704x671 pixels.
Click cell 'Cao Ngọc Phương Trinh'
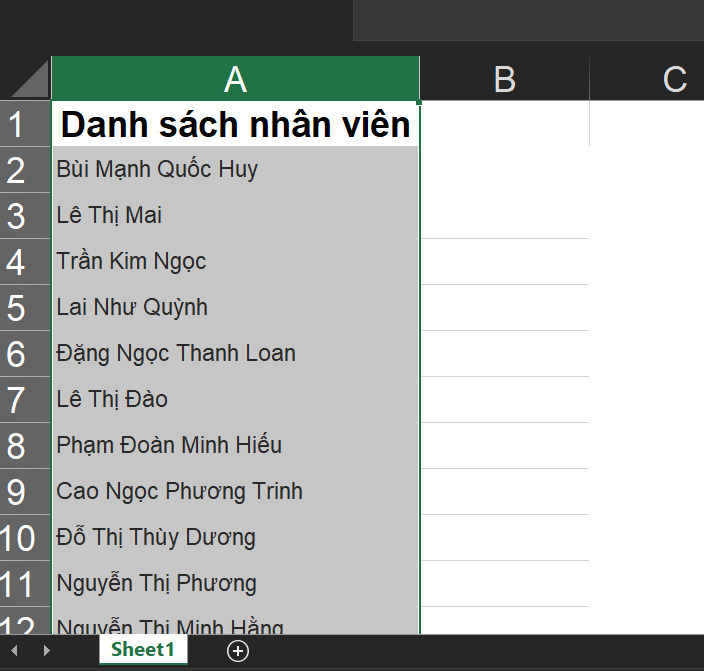point(236,492)
